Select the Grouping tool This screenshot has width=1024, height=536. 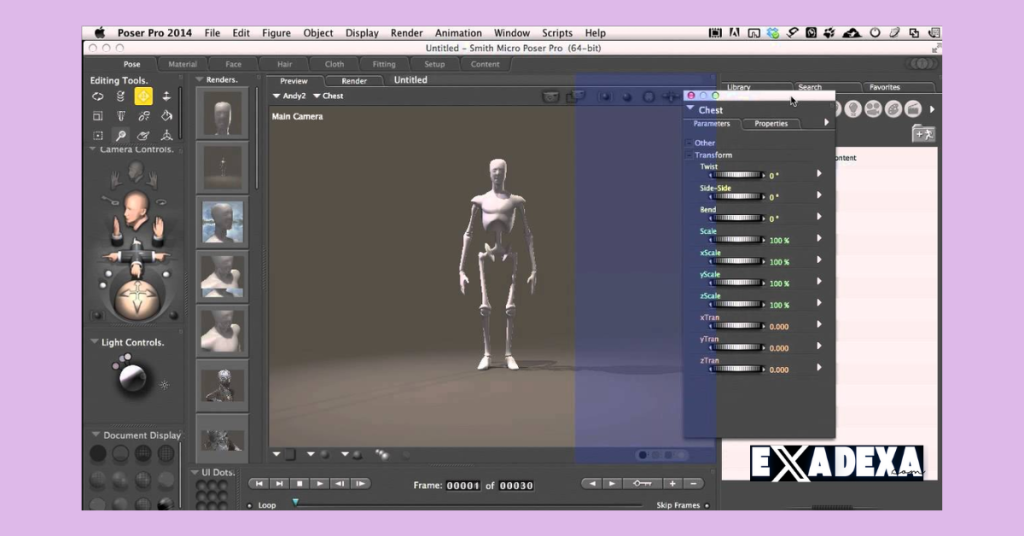98,136
